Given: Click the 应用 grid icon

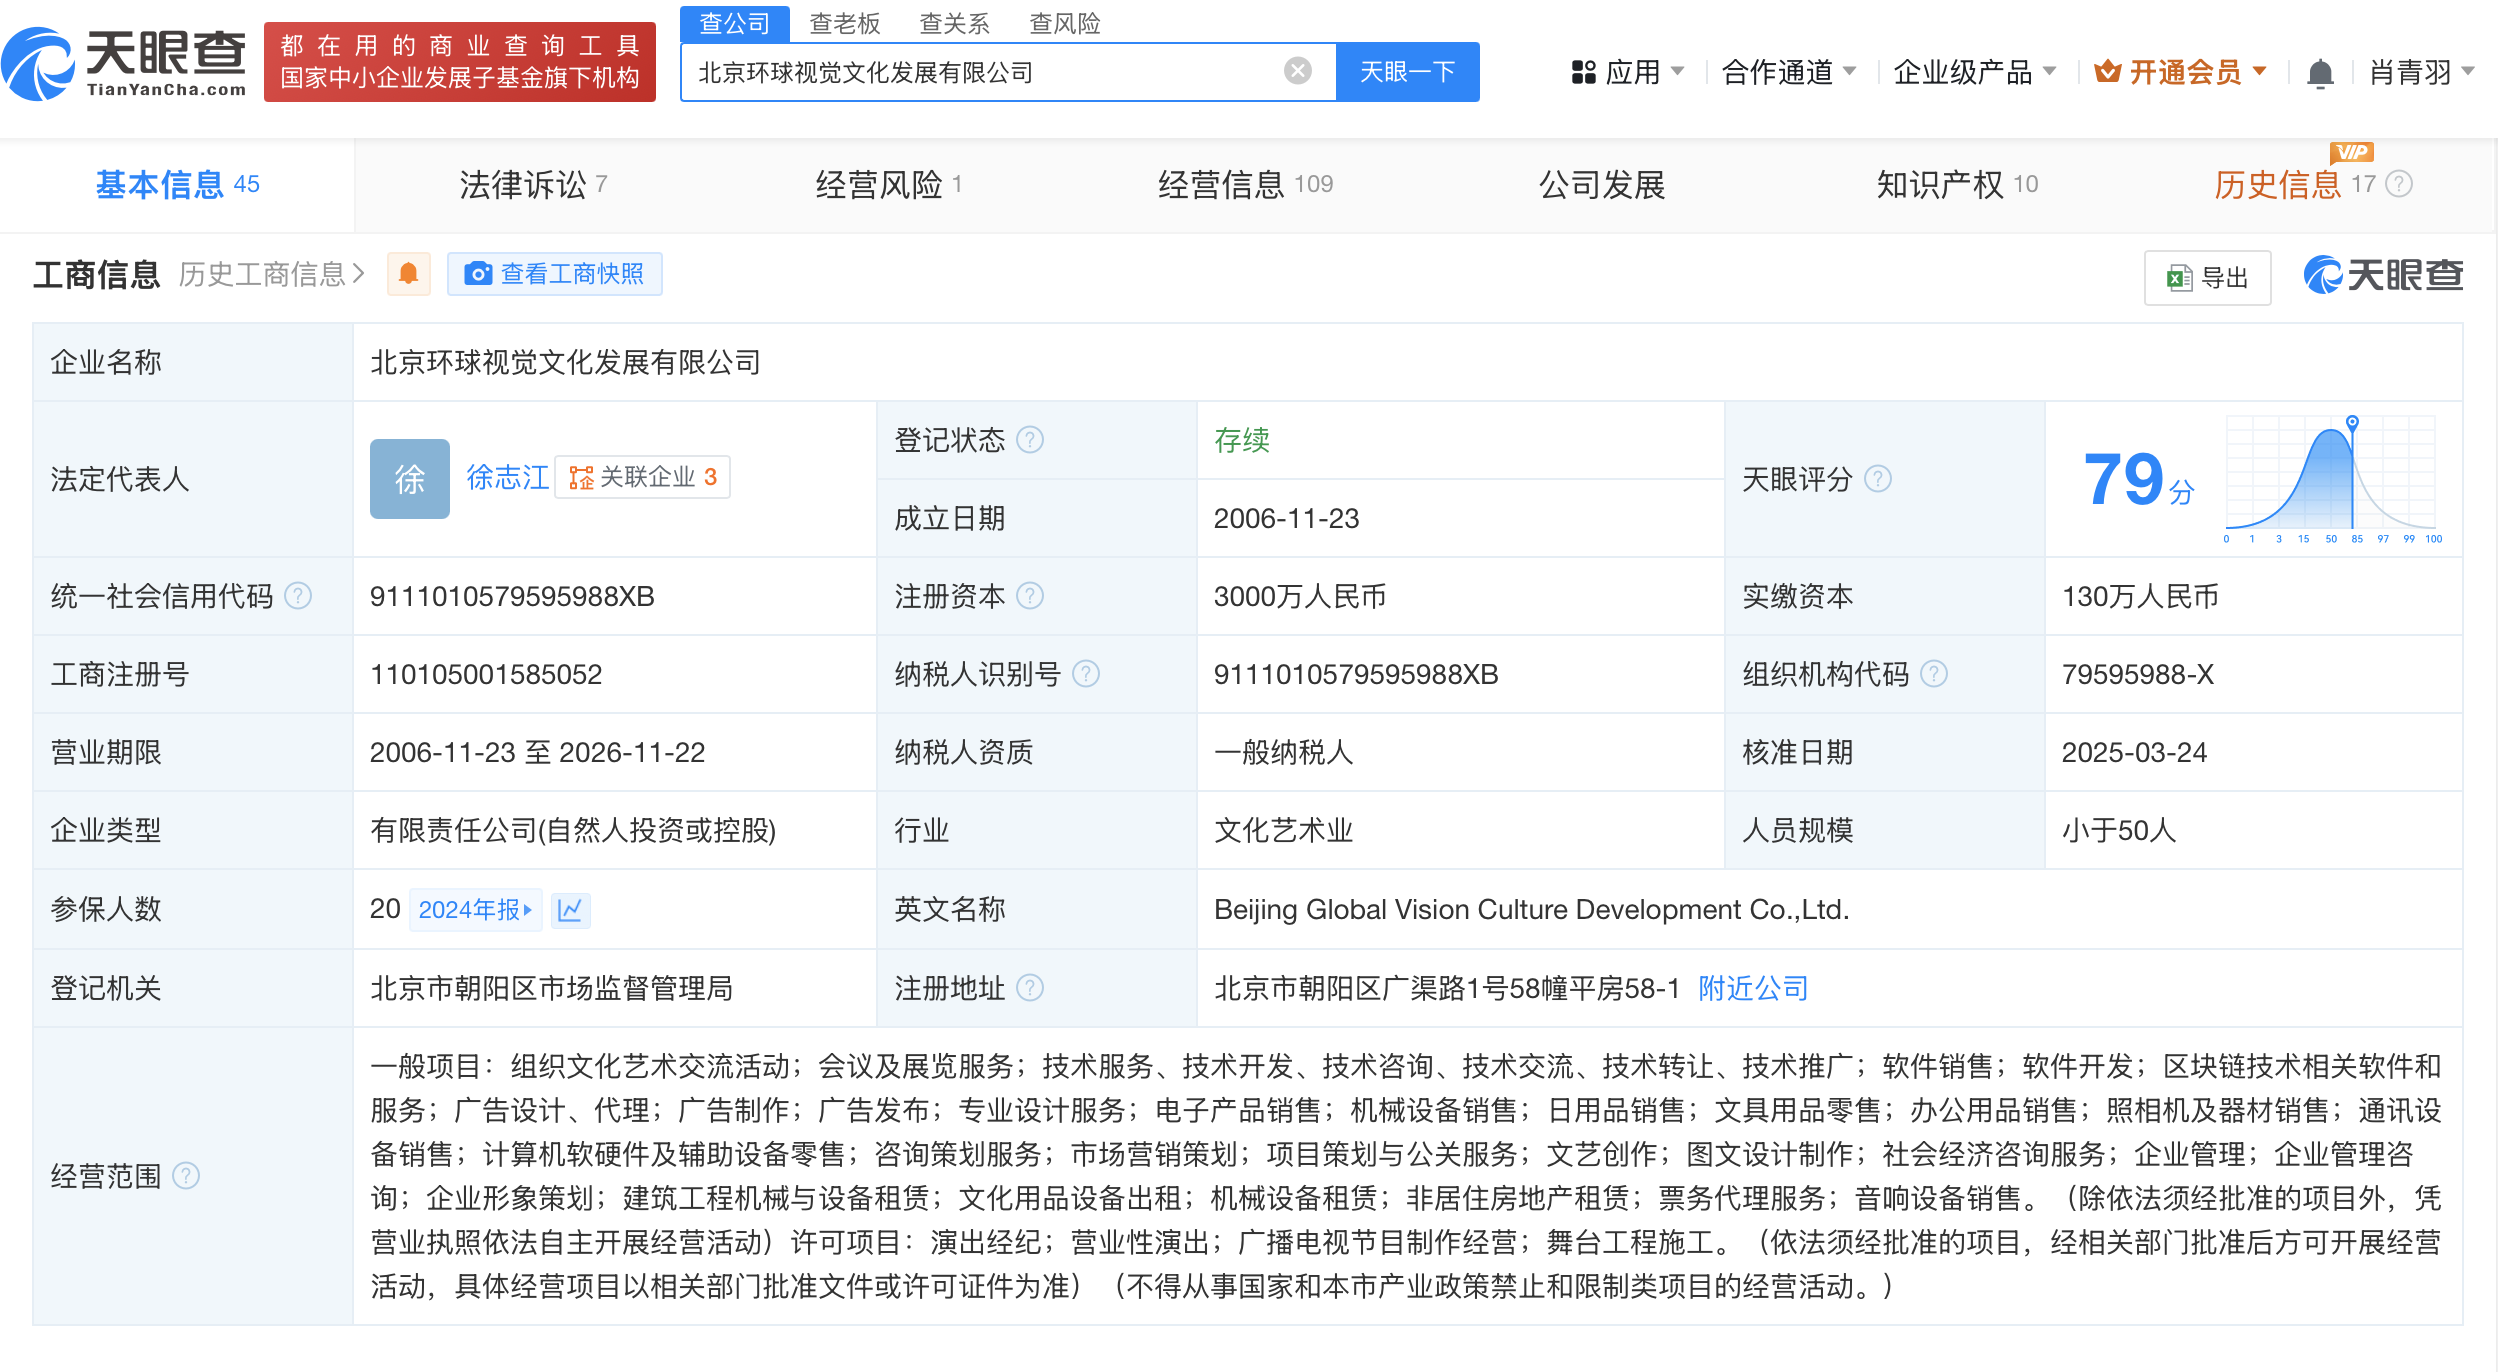Looking at the screenshot, I should coord(1583,72).
